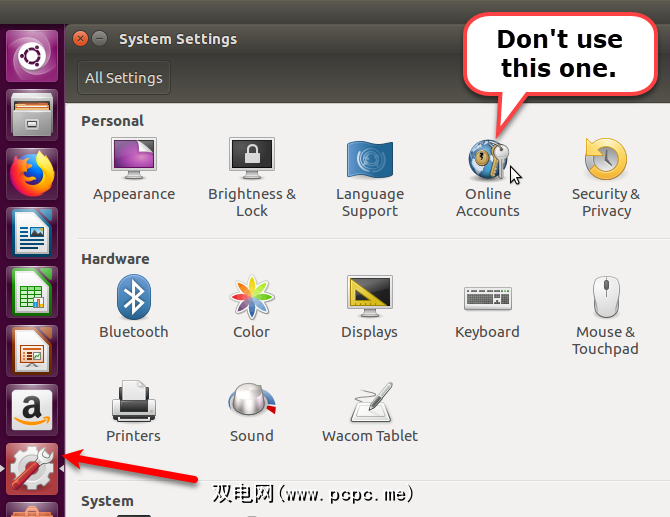This screenshot has height=517, width=670.
Task: Open Color settings
Action: [x=252, y=307]
